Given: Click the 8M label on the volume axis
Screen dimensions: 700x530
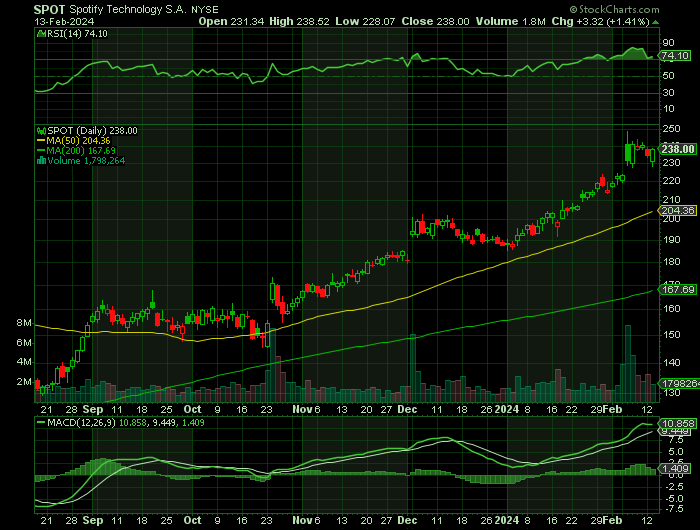Looking at the screenshot, I should 24,323.
